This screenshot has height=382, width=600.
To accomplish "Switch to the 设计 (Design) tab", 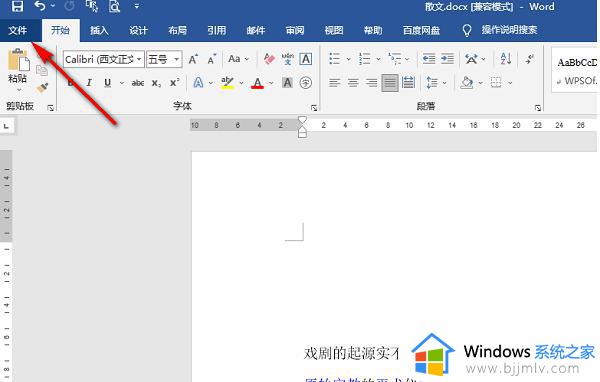I will [x=138, y=30].
